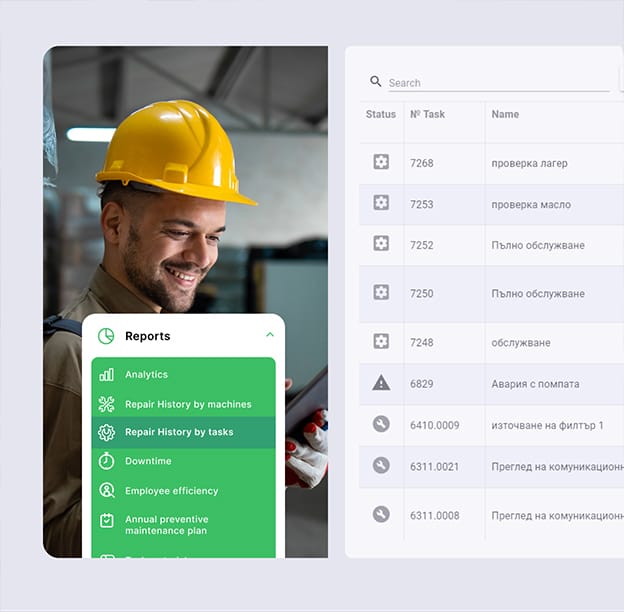Sort by the Name column header
The height and width of the screenshot is (612, 624).
click(x=505, y=114)
